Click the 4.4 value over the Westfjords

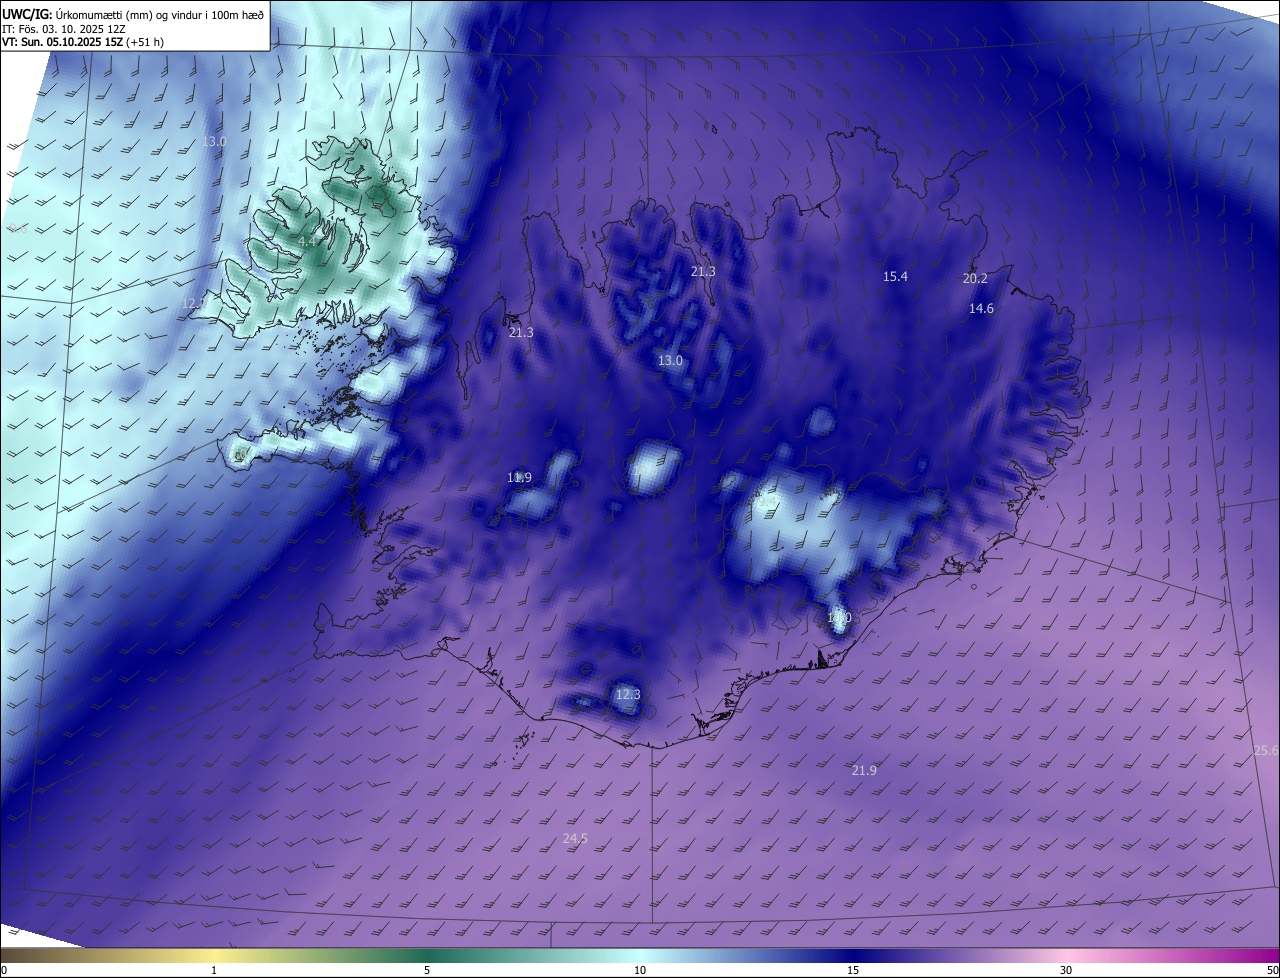point(307,242)
